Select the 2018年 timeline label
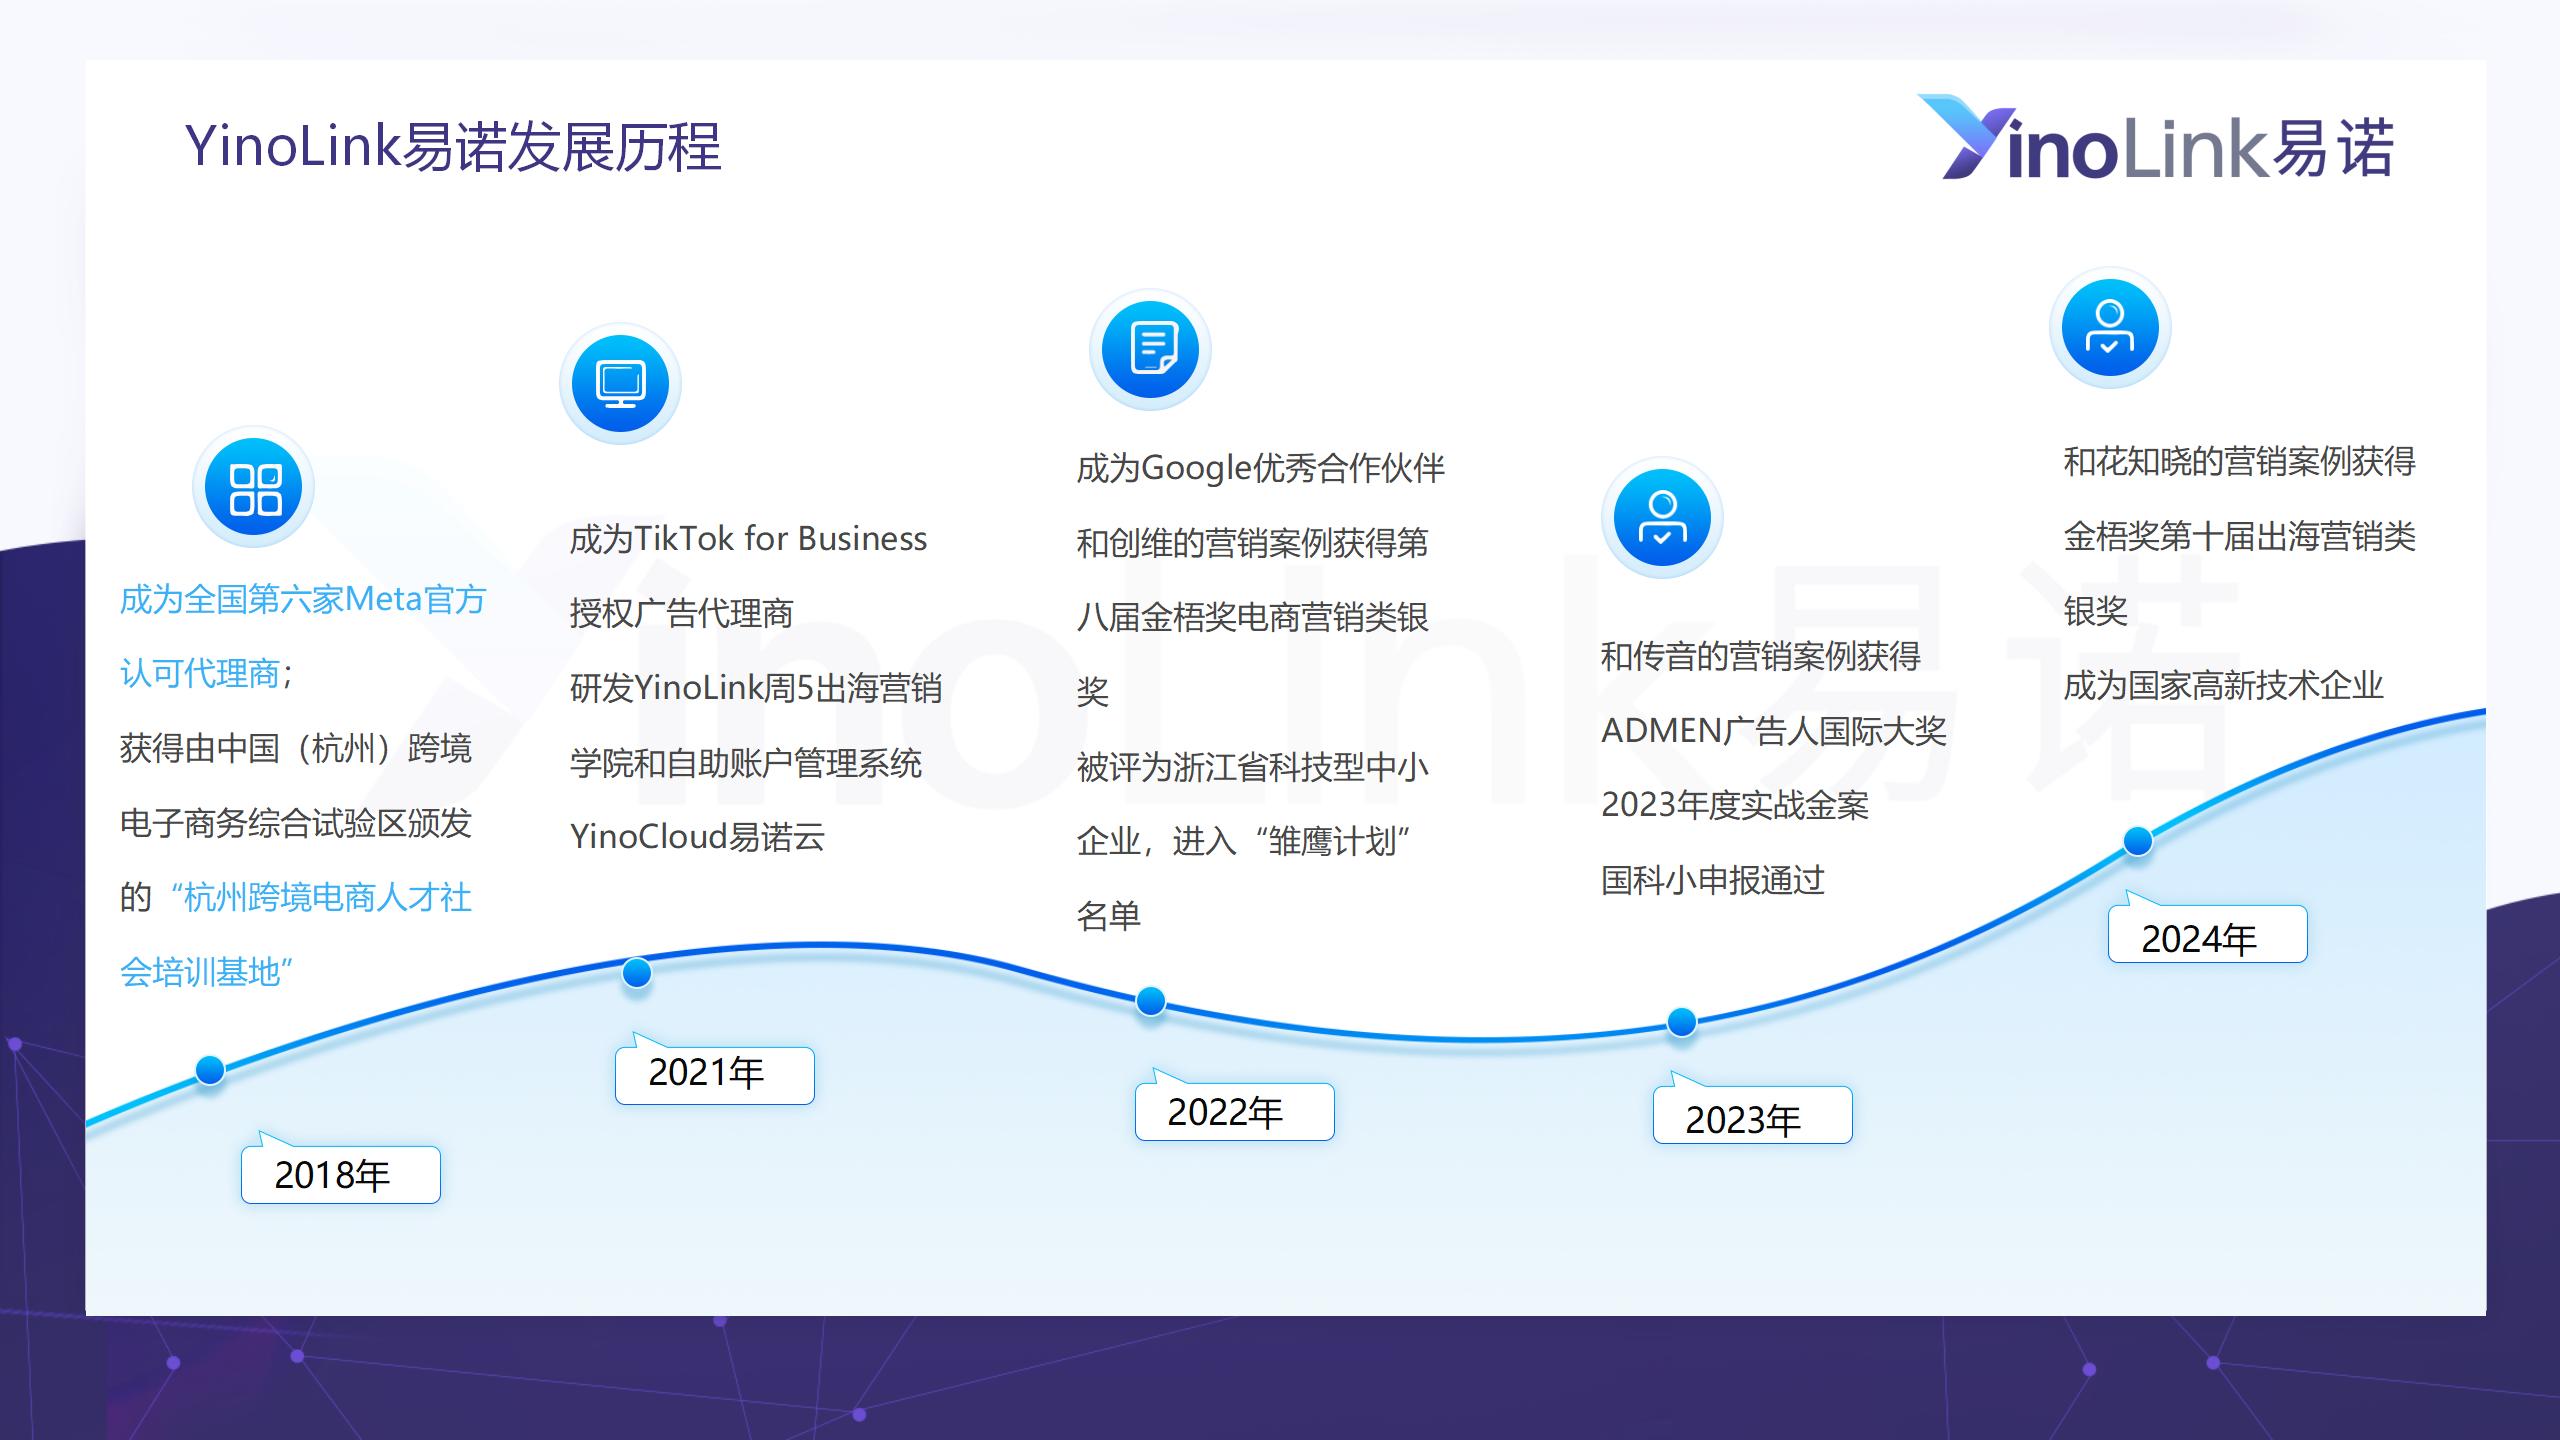 point(340,1174)
